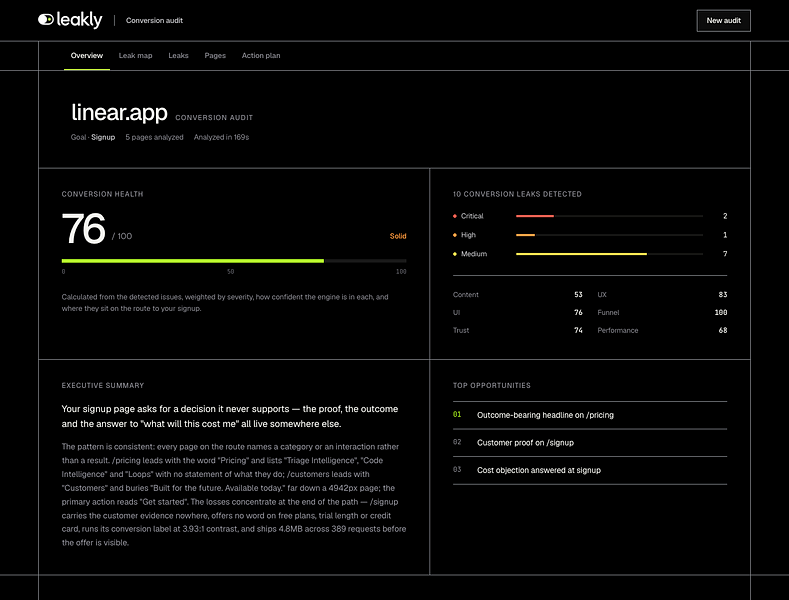Click the conversion health green progress bar

[193, 261]
